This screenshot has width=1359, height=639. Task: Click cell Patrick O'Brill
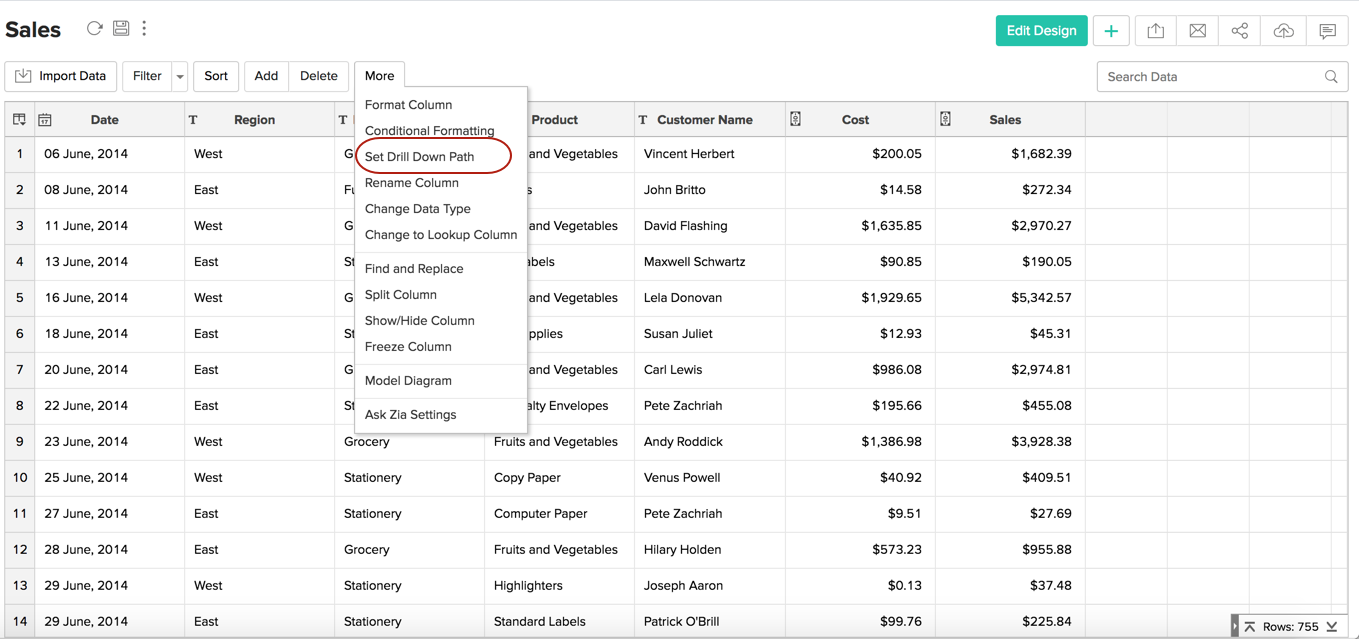pyautogui.click(x=710, y=622)
